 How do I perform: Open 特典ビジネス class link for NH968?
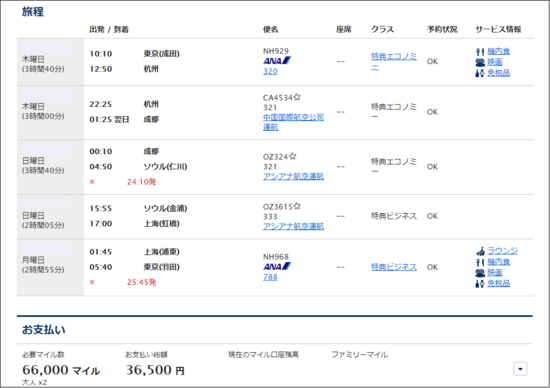point(394,267)
